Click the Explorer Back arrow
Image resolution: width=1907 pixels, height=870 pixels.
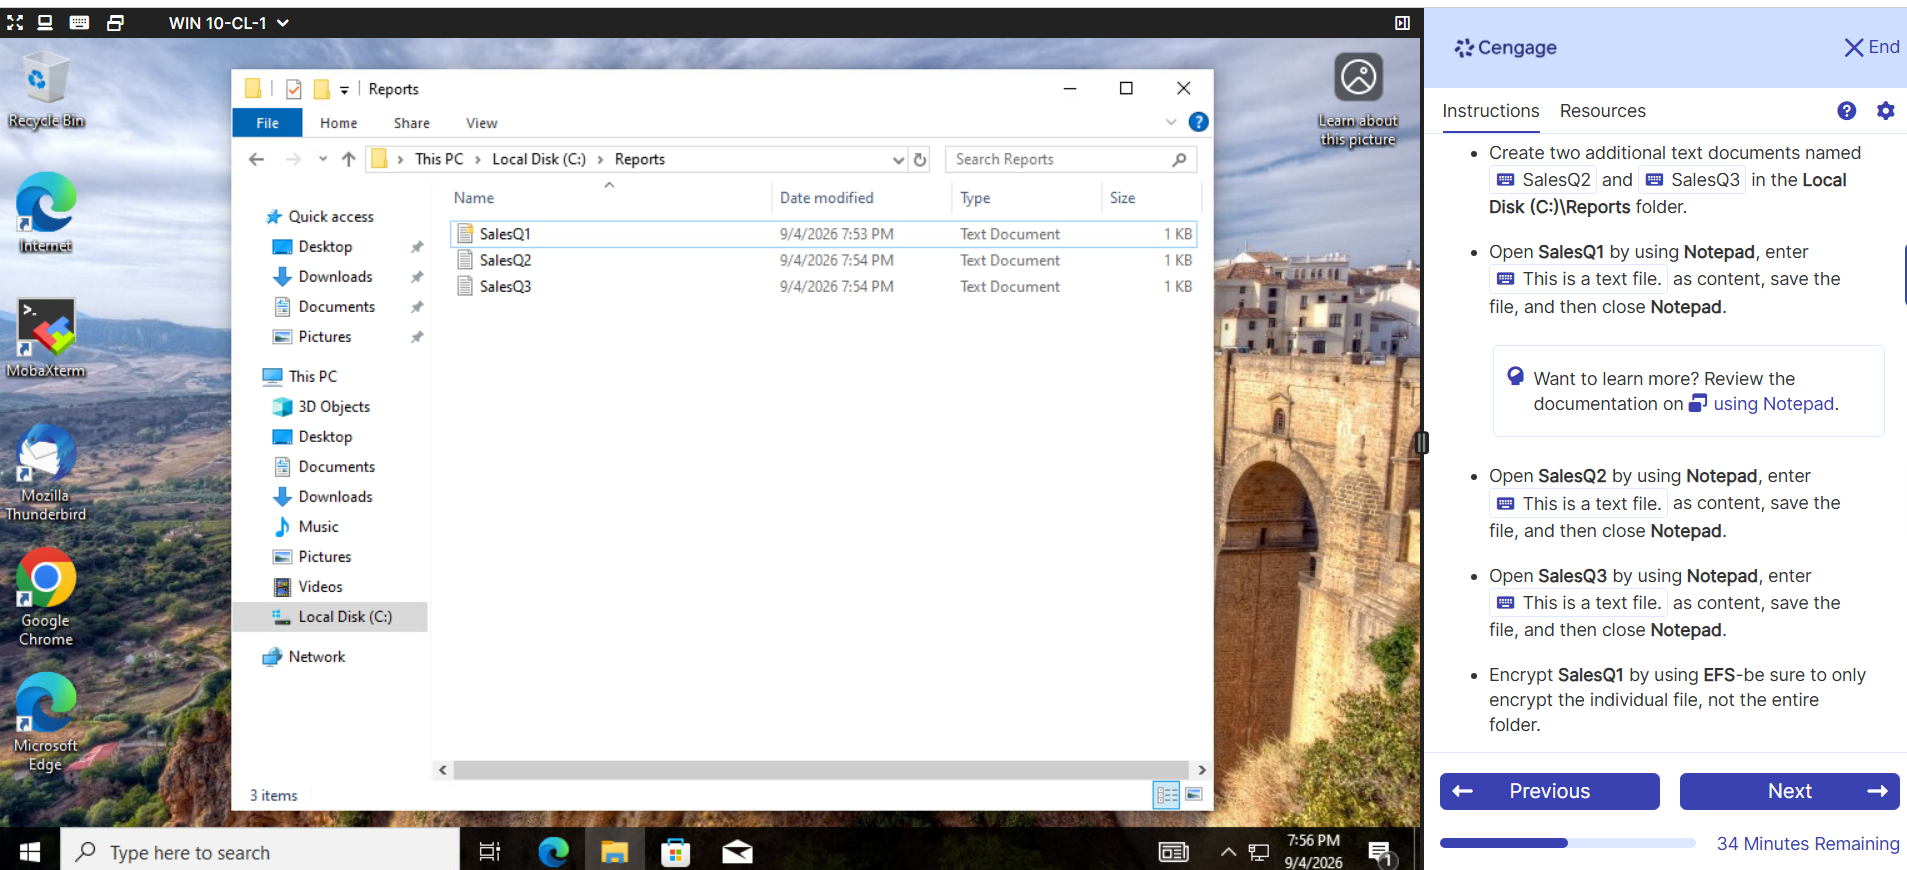(x=257, y=159)
